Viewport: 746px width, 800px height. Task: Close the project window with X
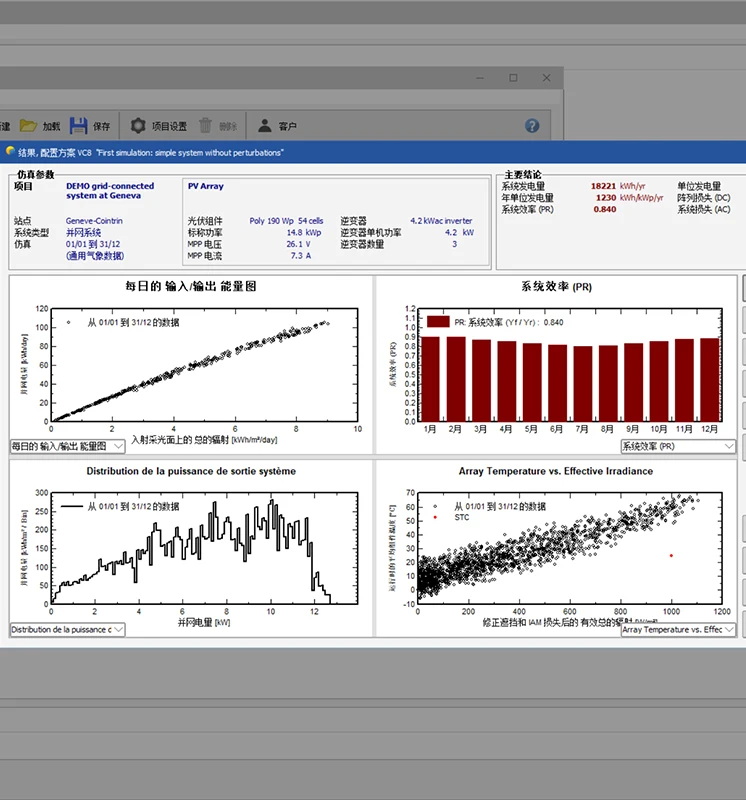(x=546, y=78)
